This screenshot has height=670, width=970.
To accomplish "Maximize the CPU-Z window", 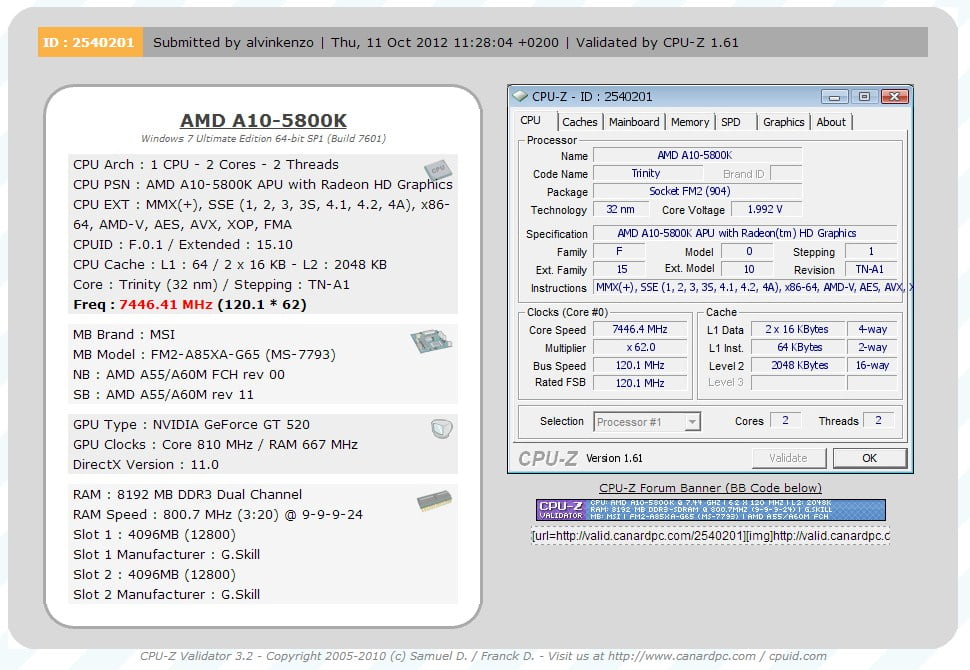I will (x=864, y=97).
